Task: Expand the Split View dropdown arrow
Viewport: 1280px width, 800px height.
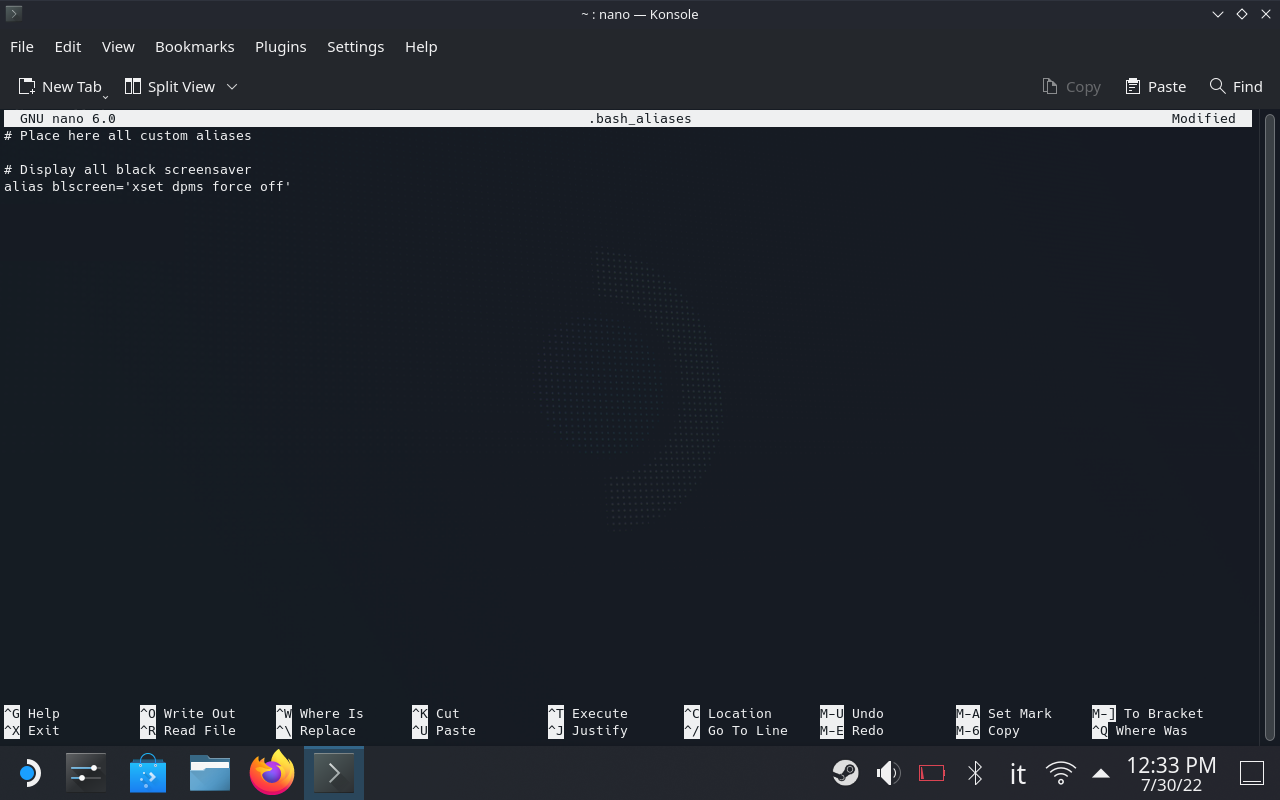Action: 232,87
